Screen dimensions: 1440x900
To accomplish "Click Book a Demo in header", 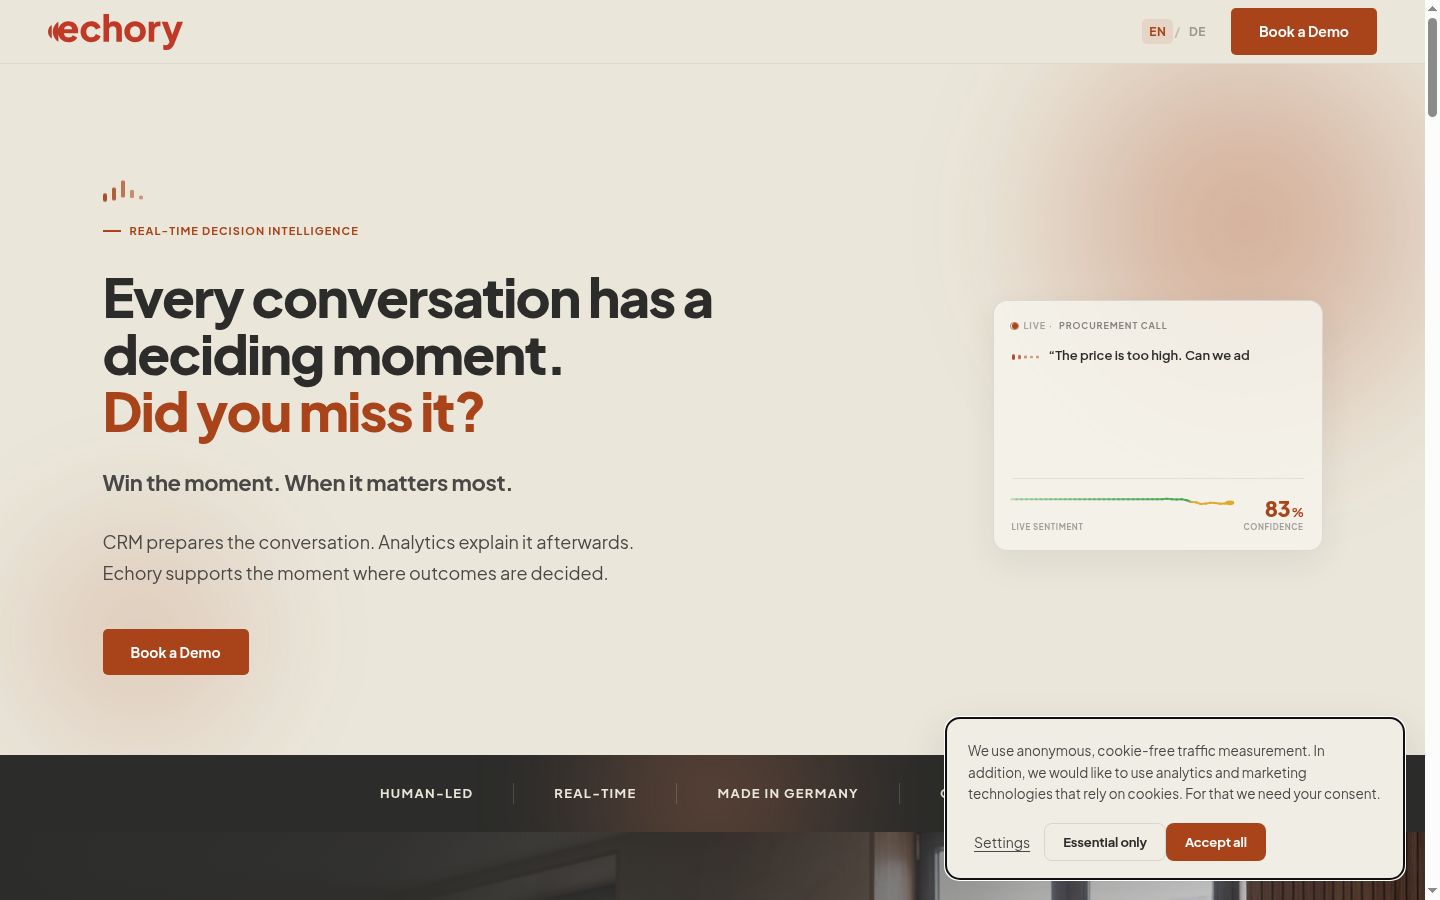I will tap(1303, 31).
